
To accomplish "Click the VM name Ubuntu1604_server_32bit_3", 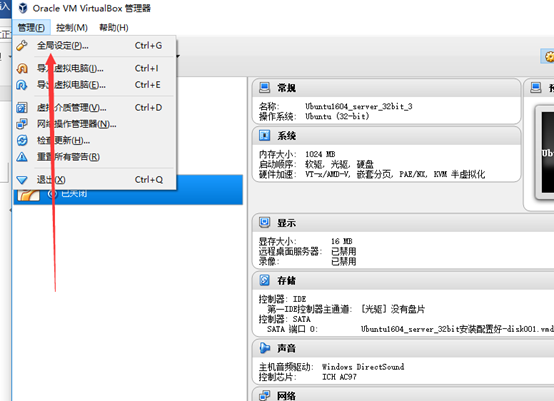I will pyautogui.click(x=359, y=106).
